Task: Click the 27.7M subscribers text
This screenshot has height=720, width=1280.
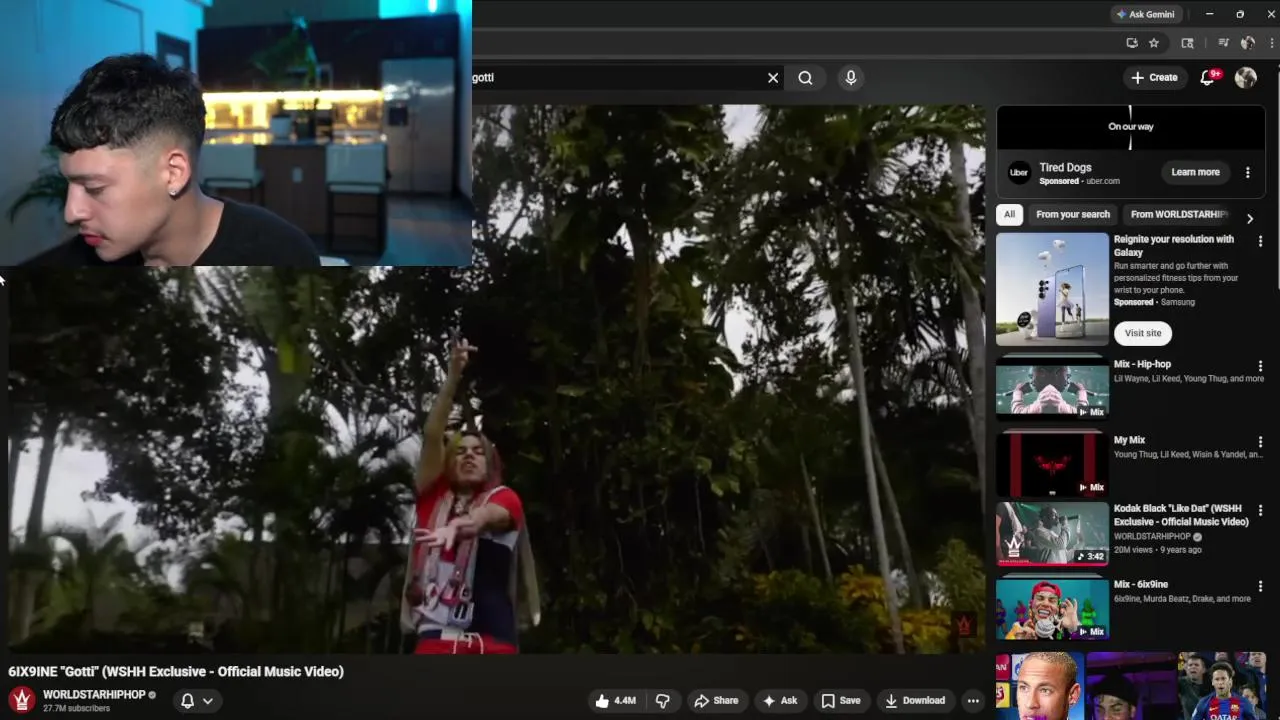Action: 76,708
